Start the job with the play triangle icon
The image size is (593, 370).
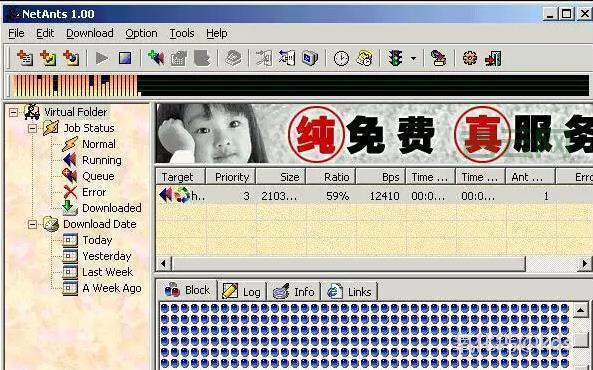(x=101, y=58)
